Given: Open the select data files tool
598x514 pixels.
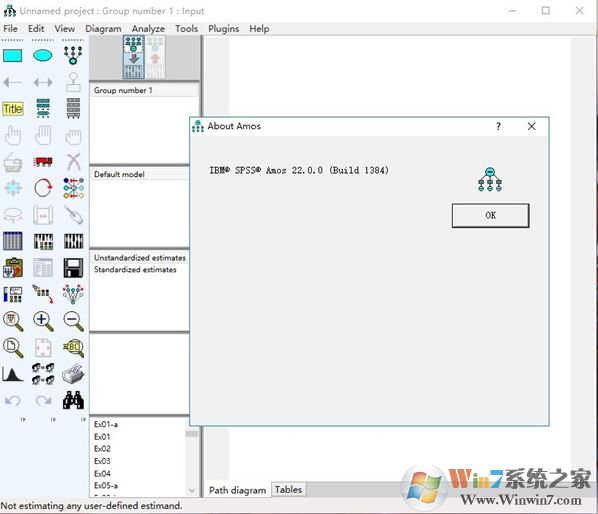Looking at the screenshot, I should coord(13,241).
